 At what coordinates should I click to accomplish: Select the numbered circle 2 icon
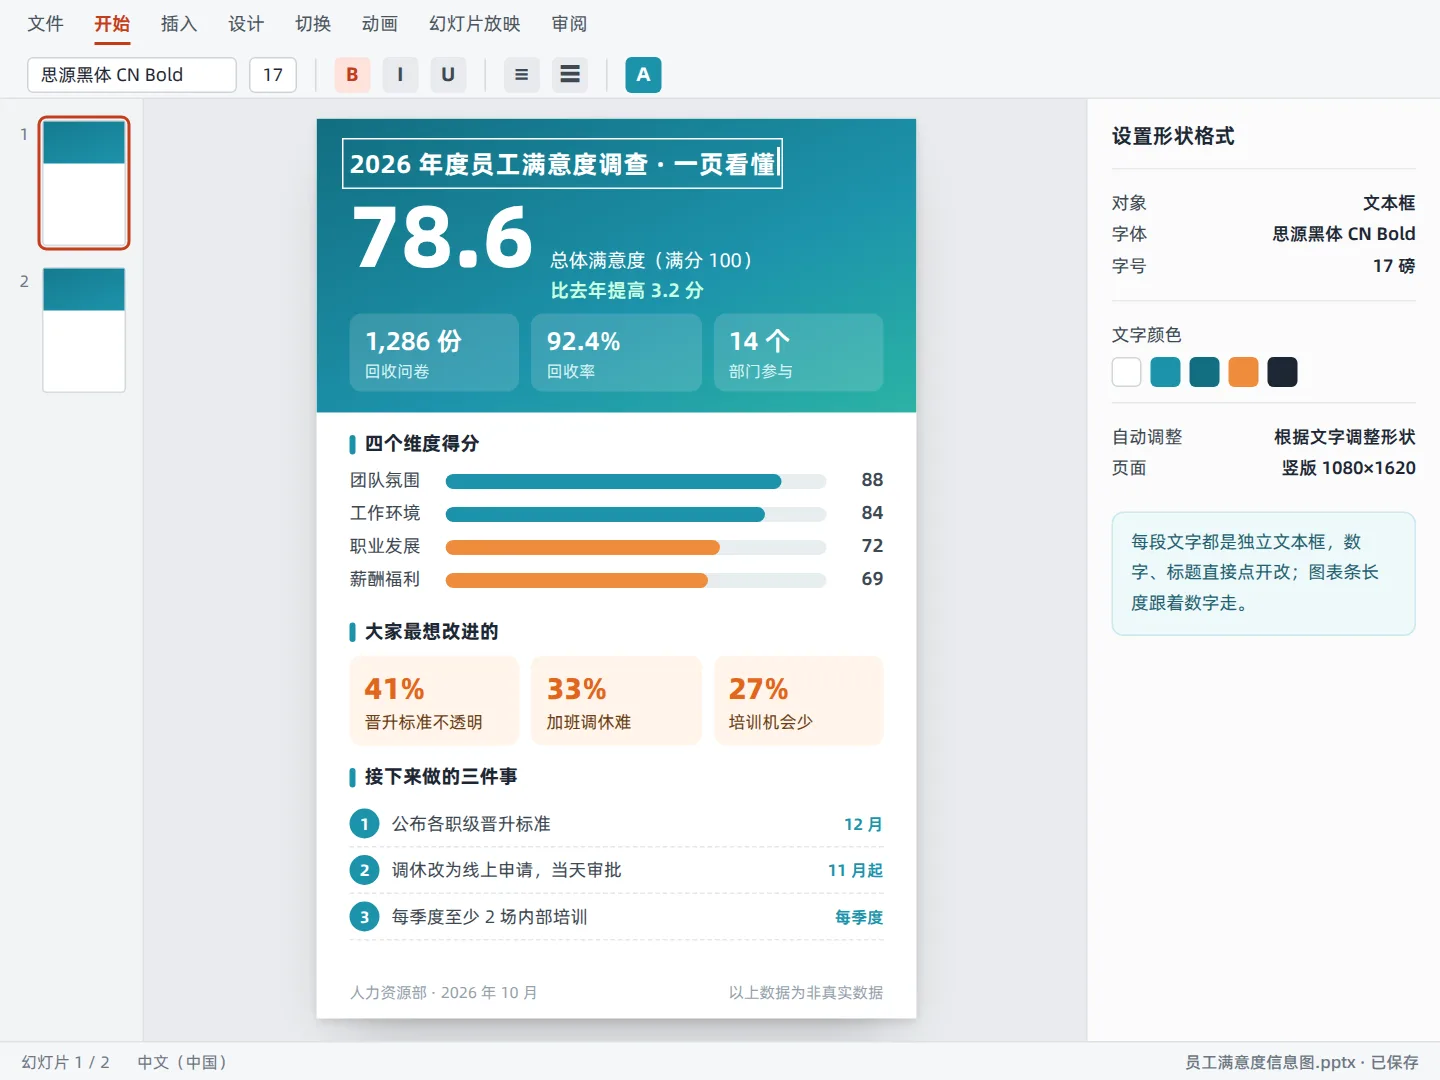[364, 870]
